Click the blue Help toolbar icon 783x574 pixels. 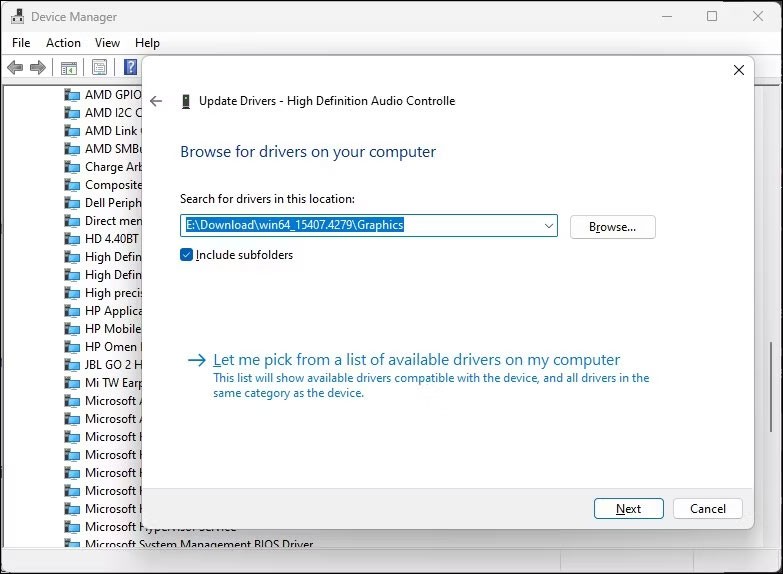coord(130,68)
